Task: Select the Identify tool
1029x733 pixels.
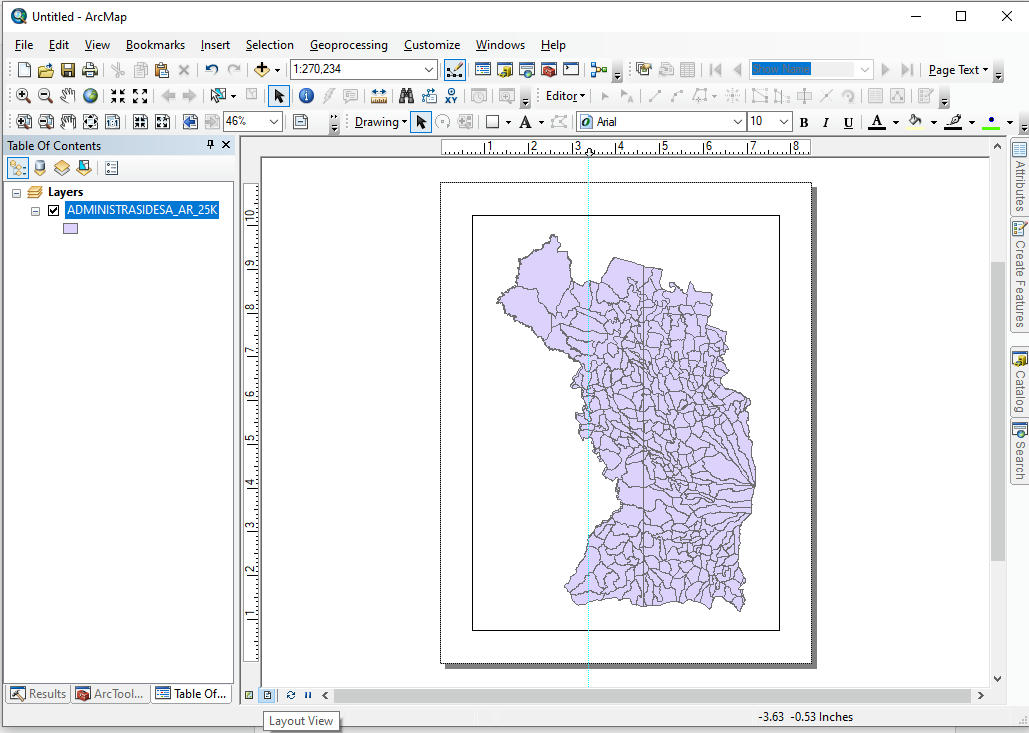Action: 306,96
